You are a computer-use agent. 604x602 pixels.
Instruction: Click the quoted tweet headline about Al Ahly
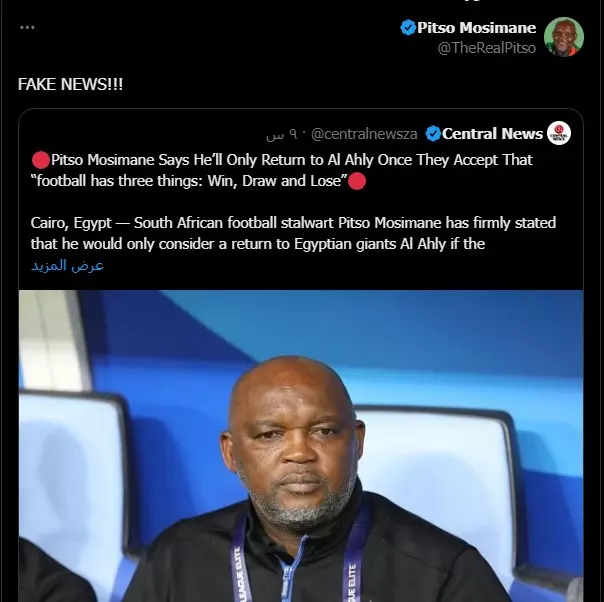click(282, 170)
